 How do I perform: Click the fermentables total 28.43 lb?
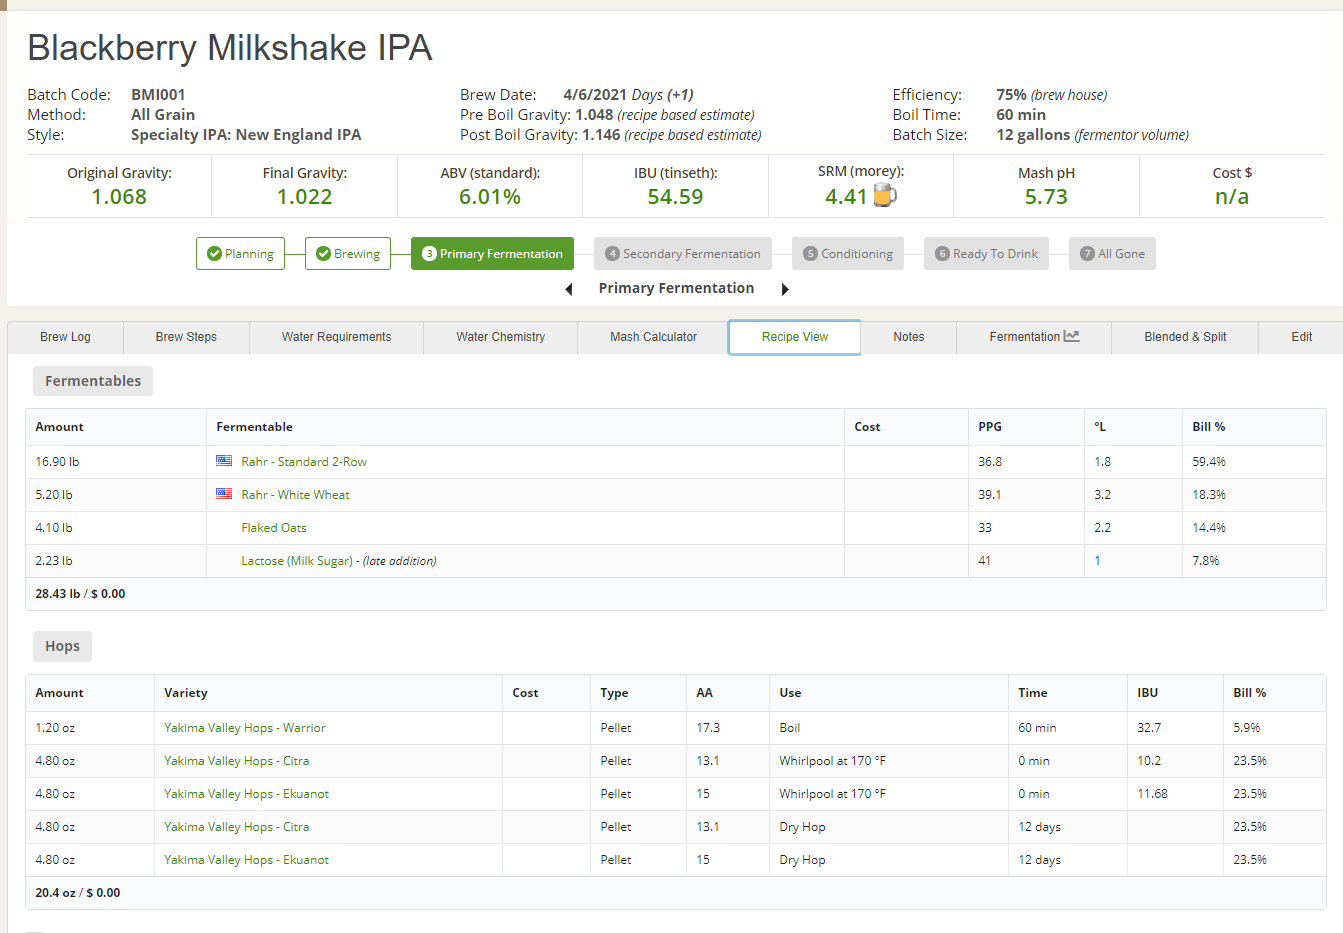point(58,594)
